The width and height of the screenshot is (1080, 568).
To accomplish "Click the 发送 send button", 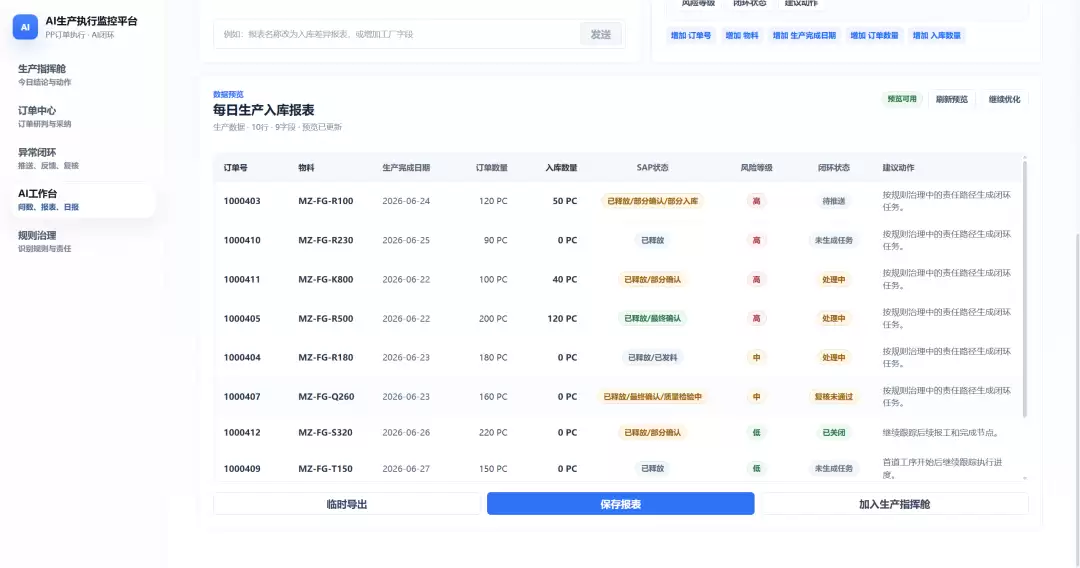I will [x=601, y=34].
